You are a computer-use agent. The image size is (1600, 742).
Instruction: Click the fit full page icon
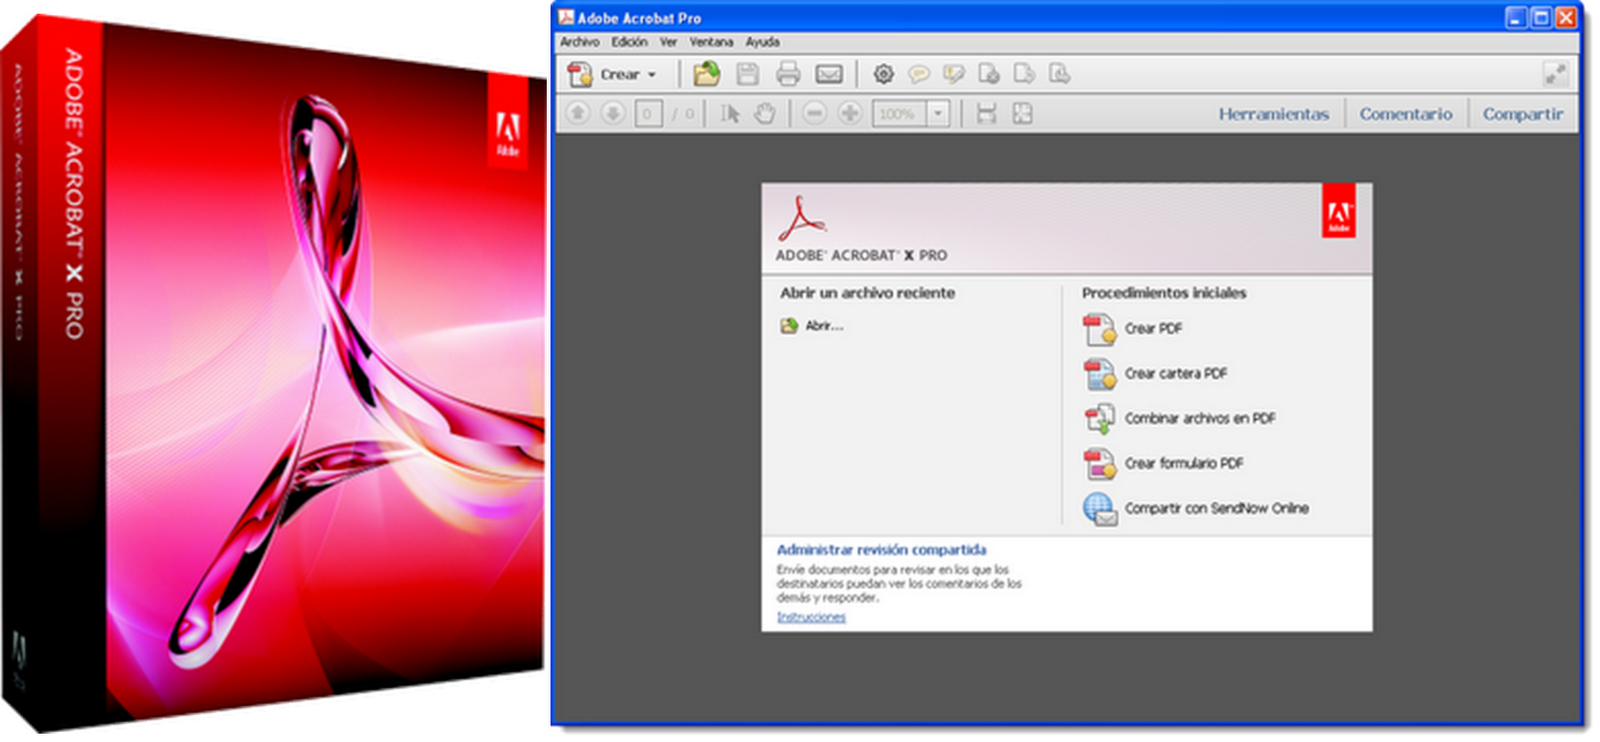[1022, 114]
